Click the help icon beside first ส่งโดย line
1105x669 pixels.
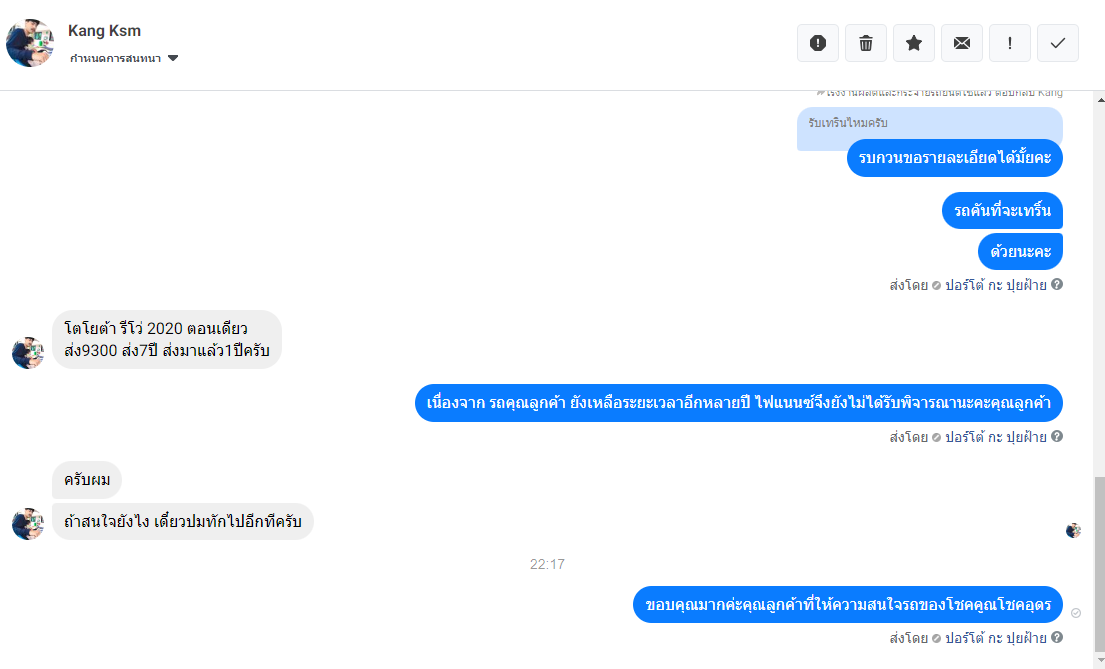pyautogui.click(x=1056, y=284)
